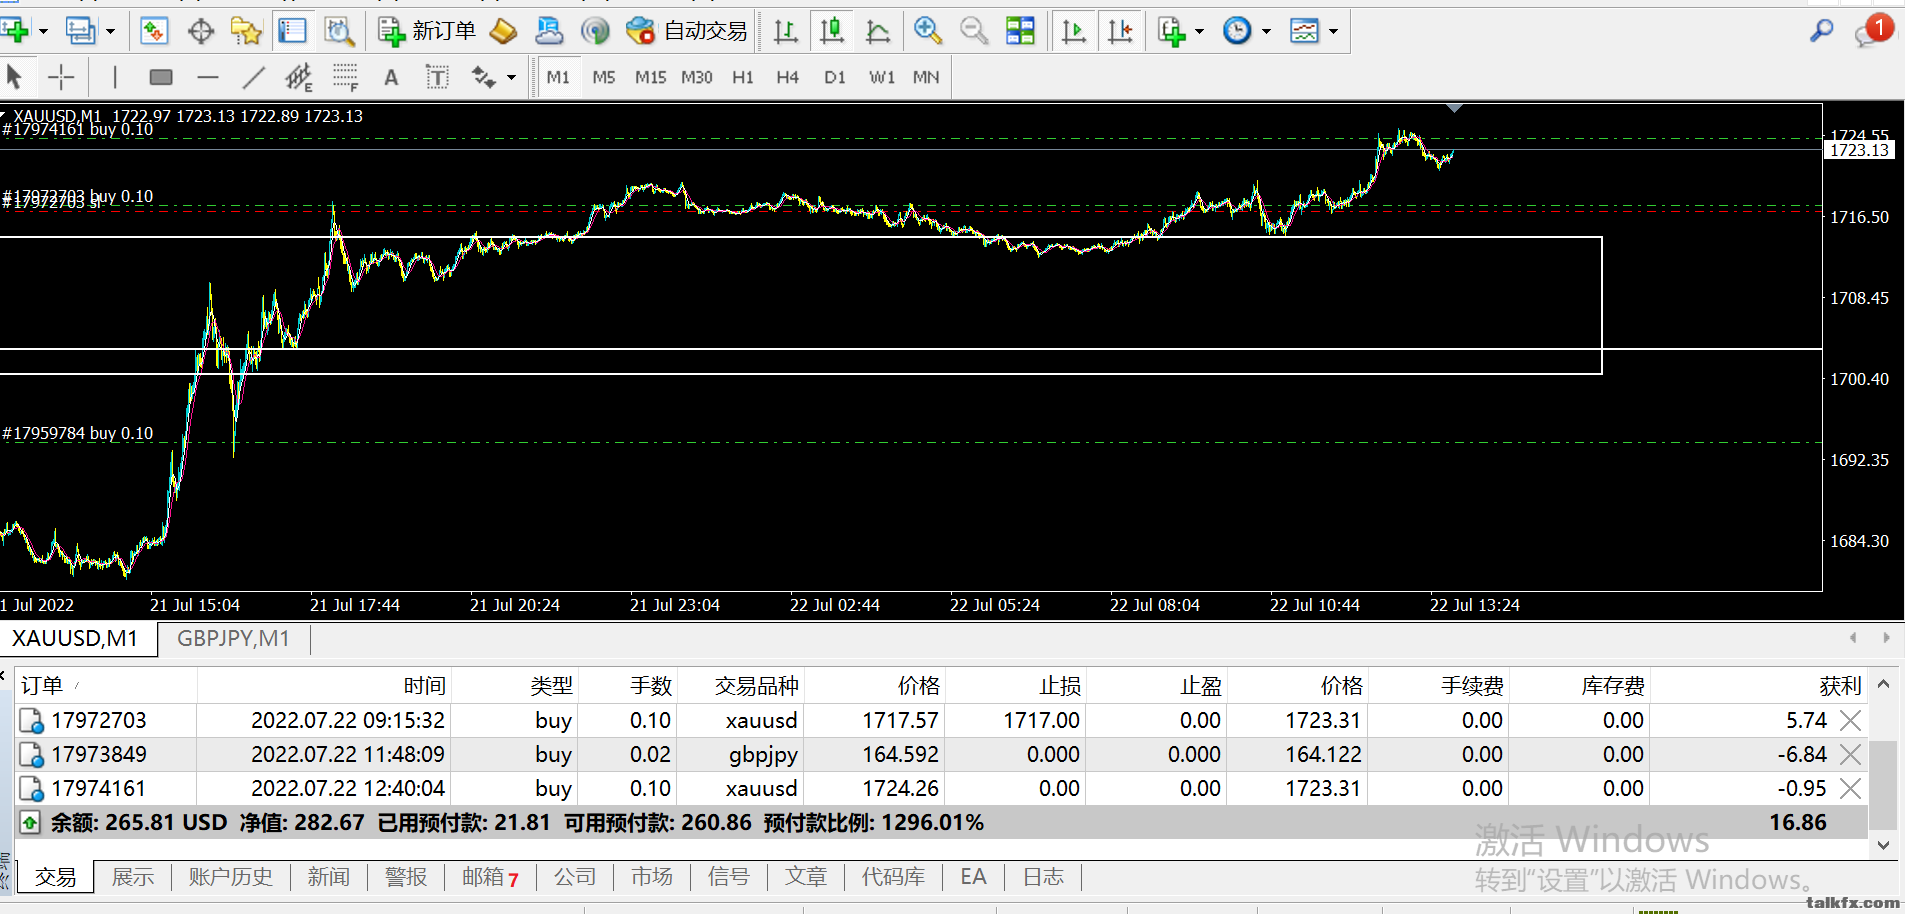Open the Strategy Tester icon
Viewport: 1905px width, 914px height.
tap(339, 31)
